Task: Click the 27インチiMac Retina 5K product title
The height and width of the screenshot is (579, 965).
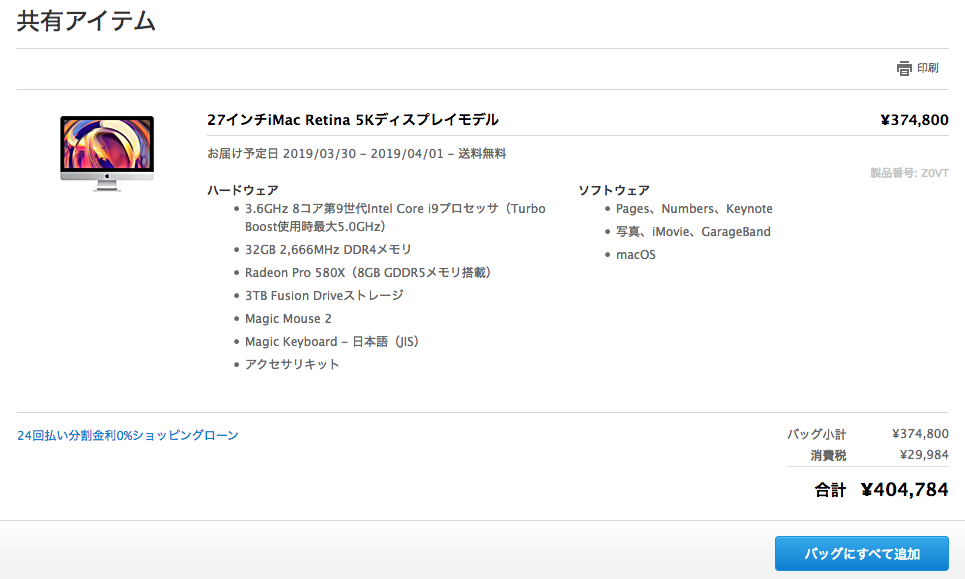Action: (352, 120)
